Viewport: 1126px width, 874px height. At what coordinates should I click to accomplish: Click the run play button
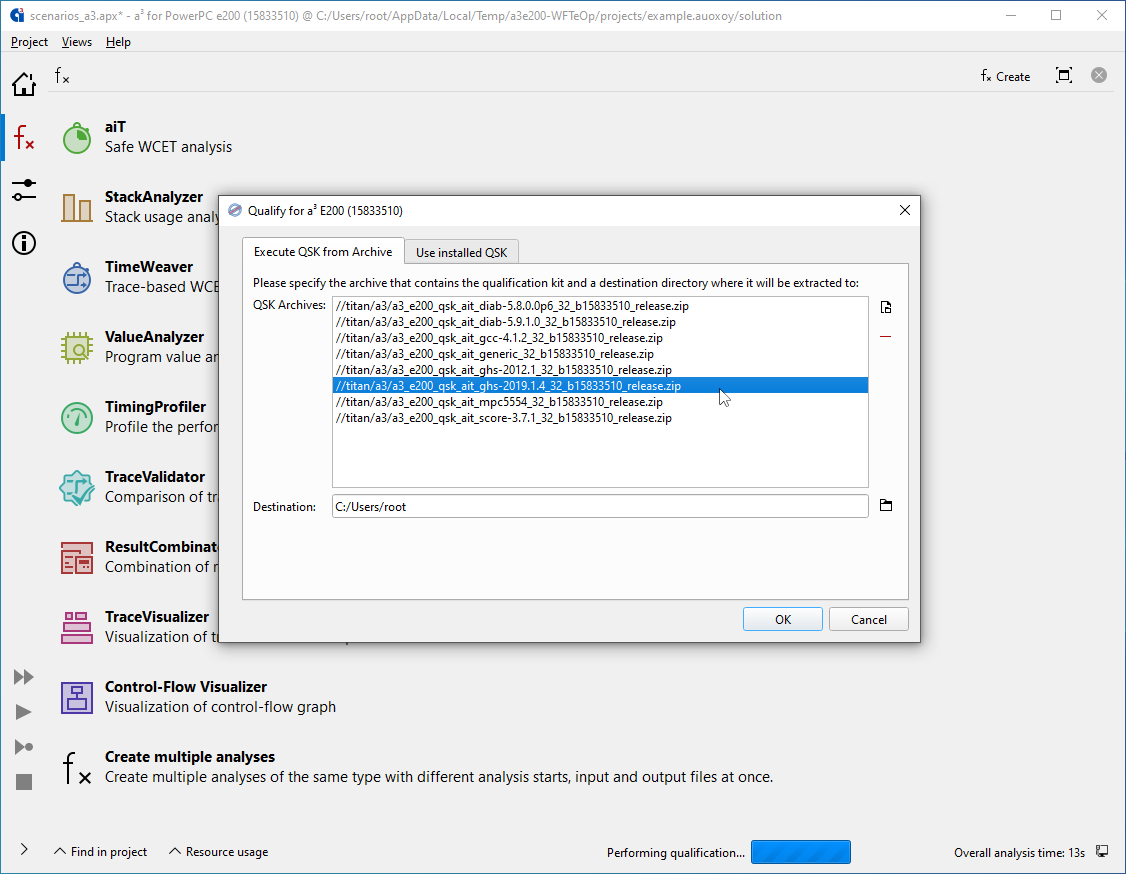pos(24,712)
